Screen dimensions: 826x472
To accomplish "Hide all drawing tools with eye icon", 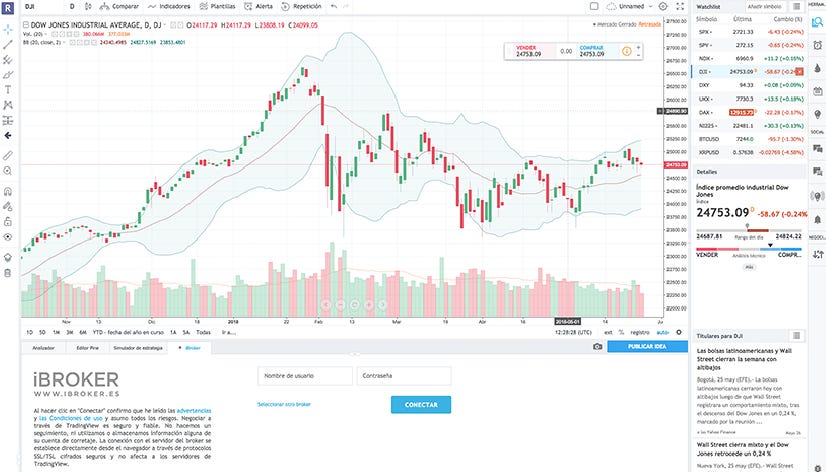I will (x=8, y=237).
